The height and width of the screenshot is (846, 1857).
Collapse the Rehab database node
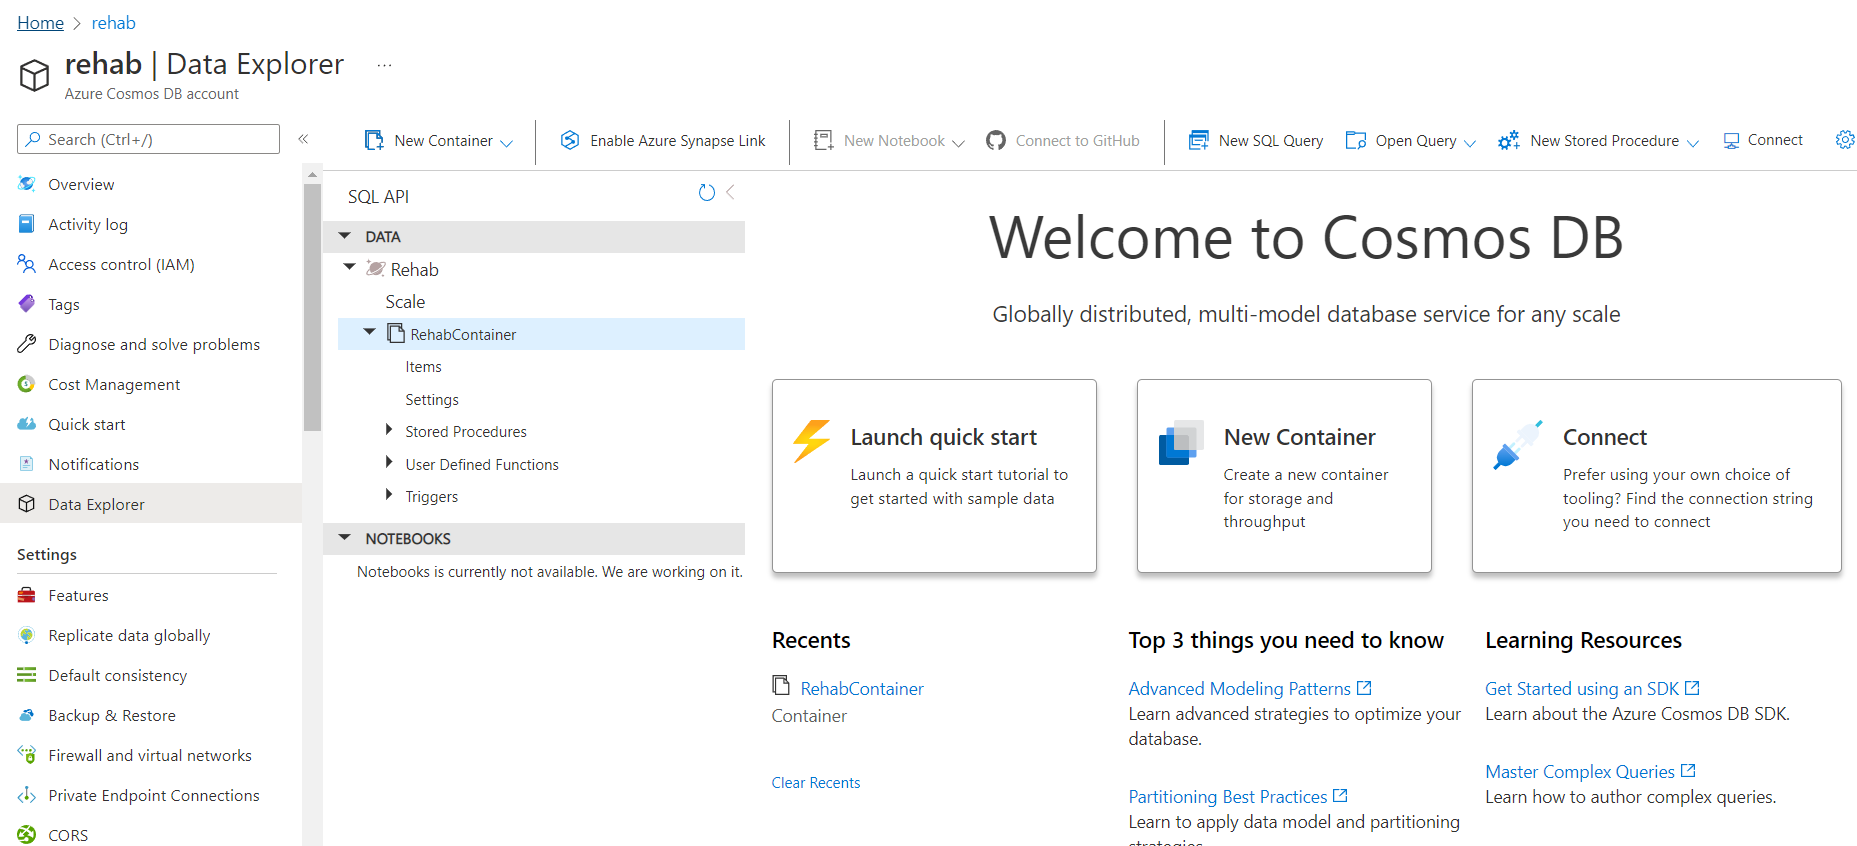pos(349,267)
